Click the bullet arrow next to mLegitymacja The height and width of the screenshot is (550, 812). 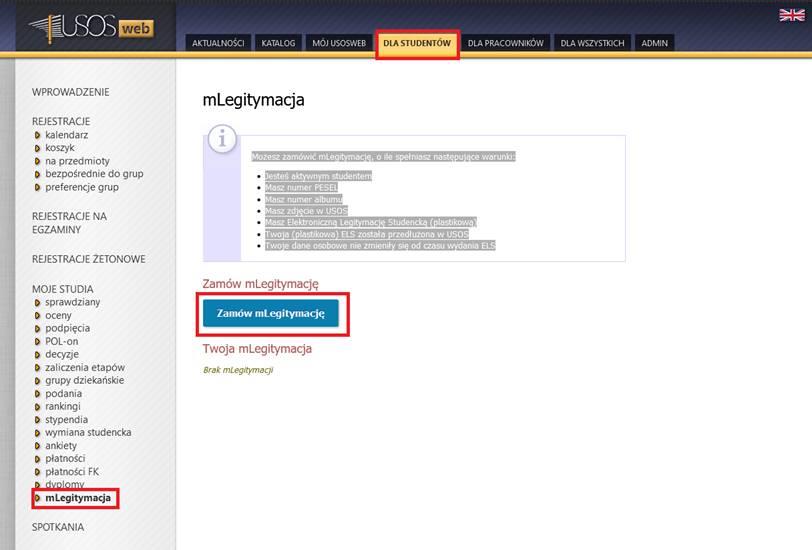pos(38,498)
